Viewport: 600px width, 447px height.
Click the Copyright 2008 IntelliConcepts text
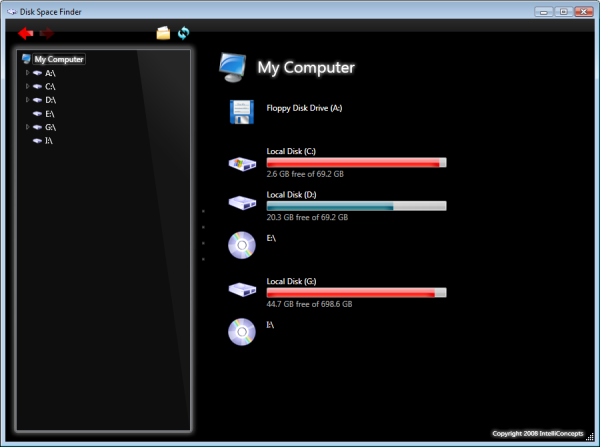point(538,433)
